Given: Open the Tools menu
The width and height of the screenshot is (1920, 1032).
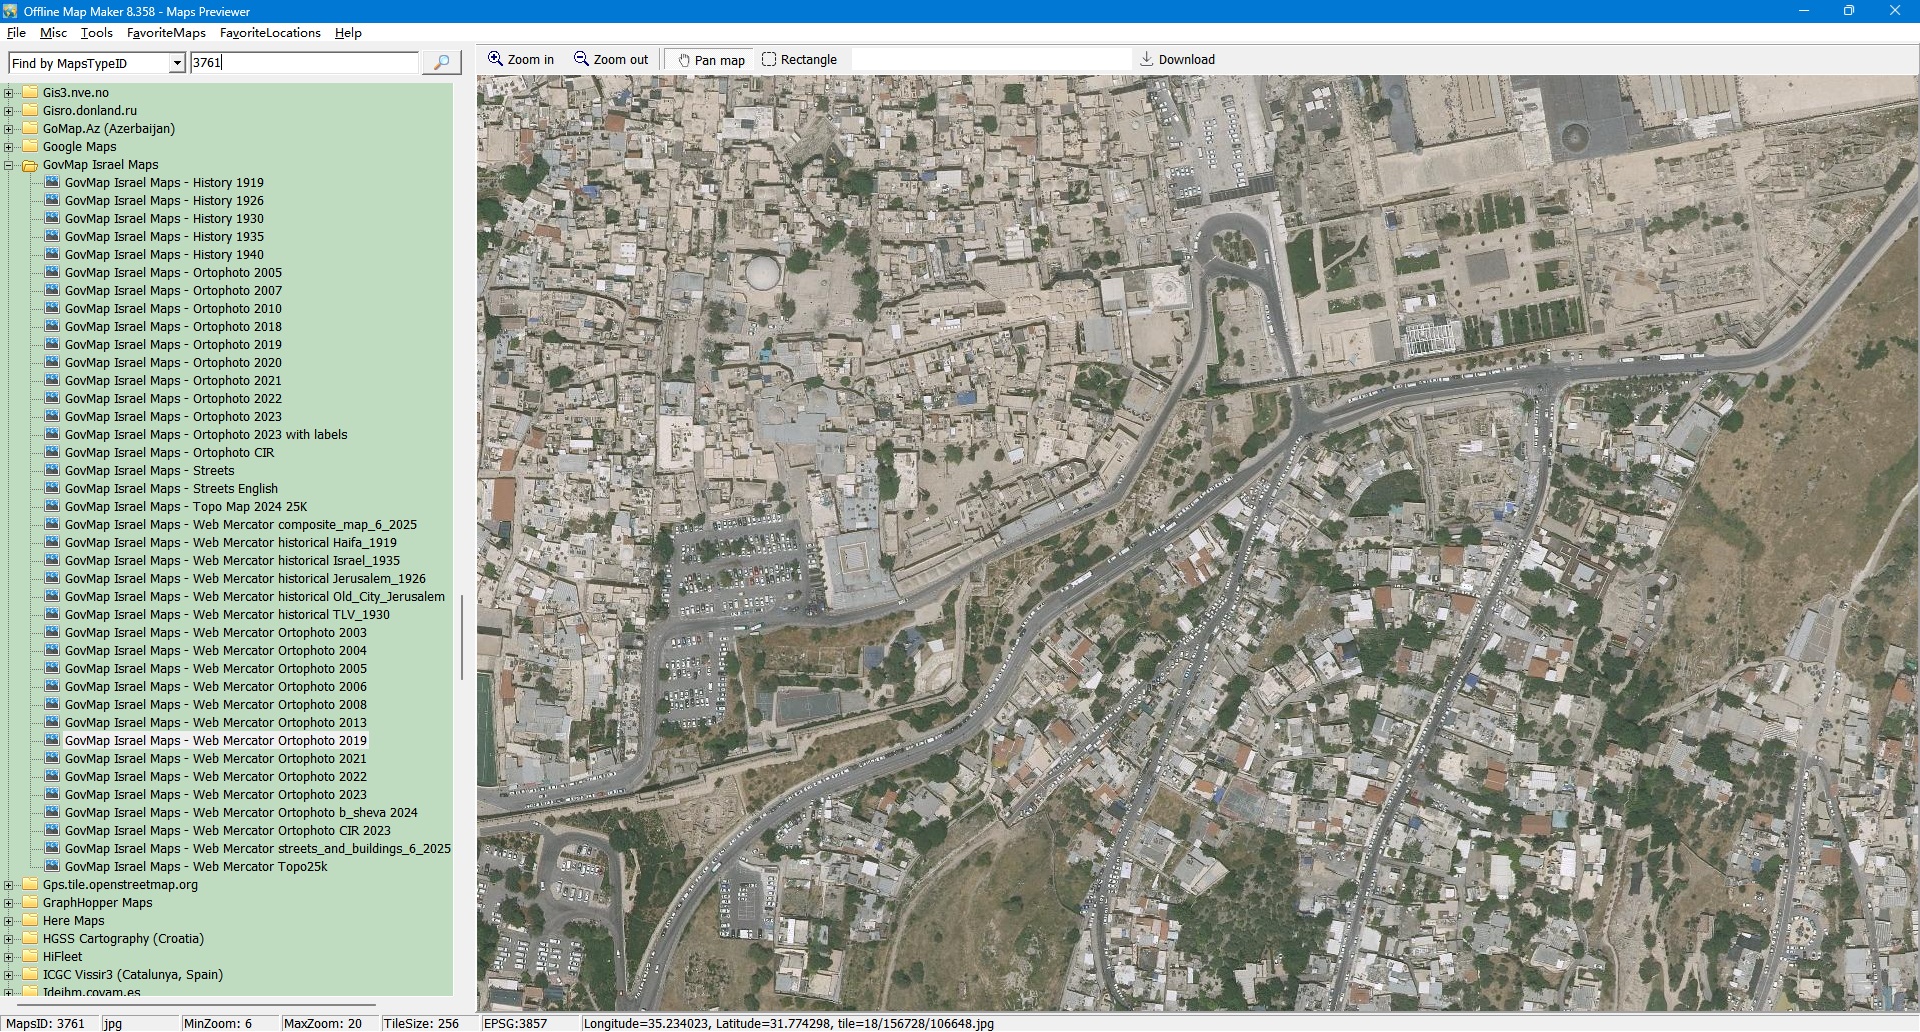Looking at the screenshot, I should (x=96, y=33).
